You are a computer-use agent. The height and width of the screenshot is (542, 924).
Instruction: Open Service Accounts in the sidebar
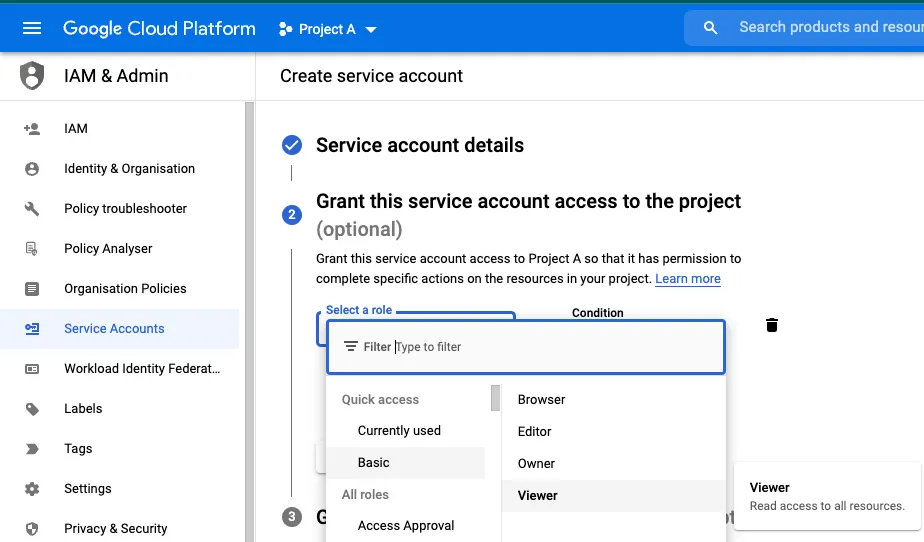pyautogui.click(x=120, y=329)
